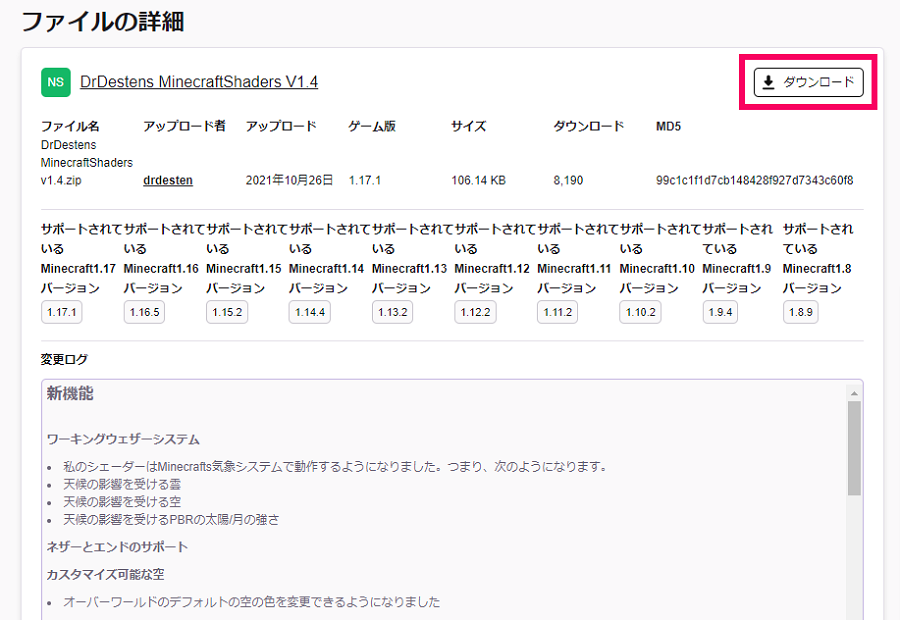
Task: Select the 1.16.5 version tag
Action: [144, 312]
